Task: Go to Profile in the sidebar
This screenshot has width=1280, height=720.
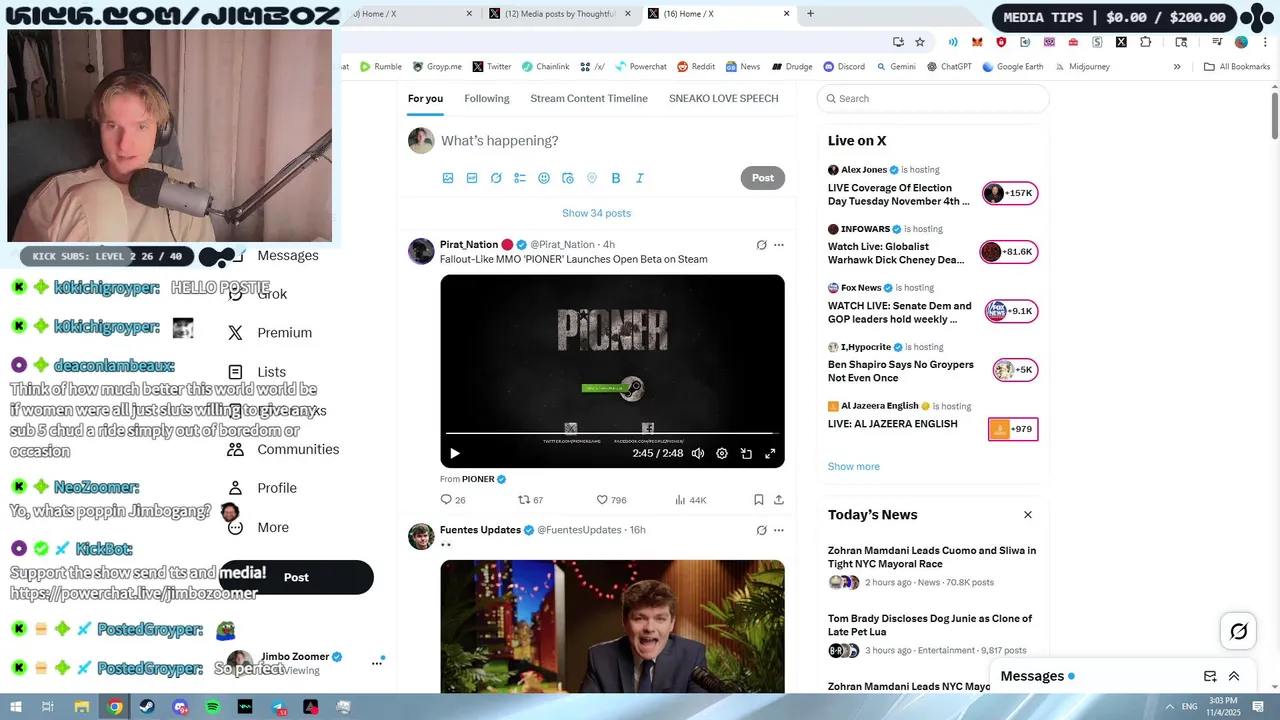Action: click(x=262, y=488)
